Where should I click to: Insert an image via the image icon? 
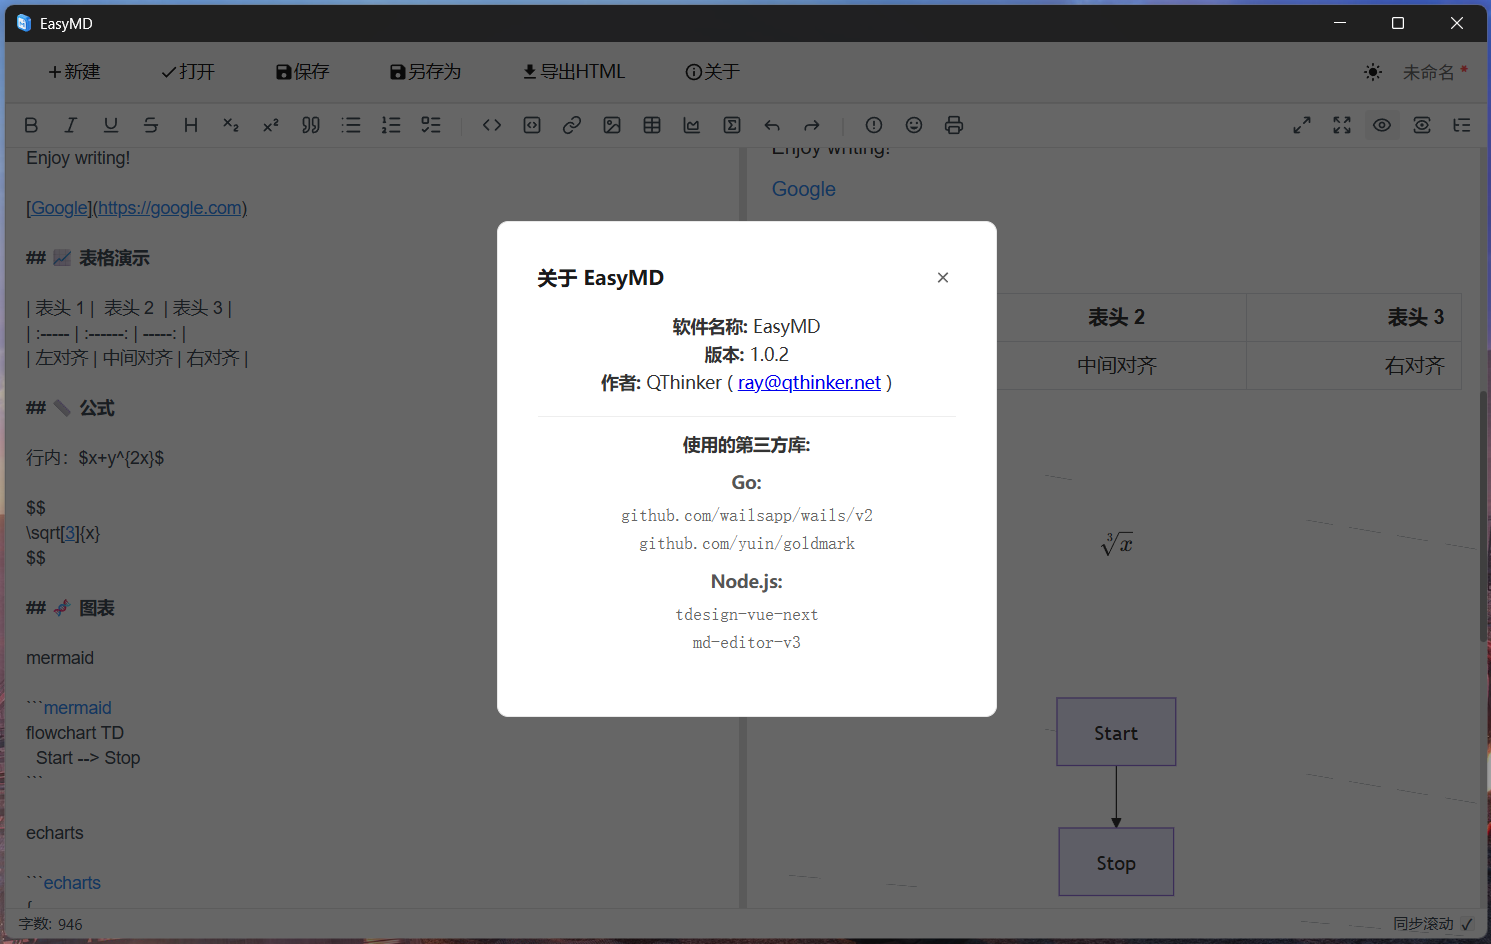[612, 125]
